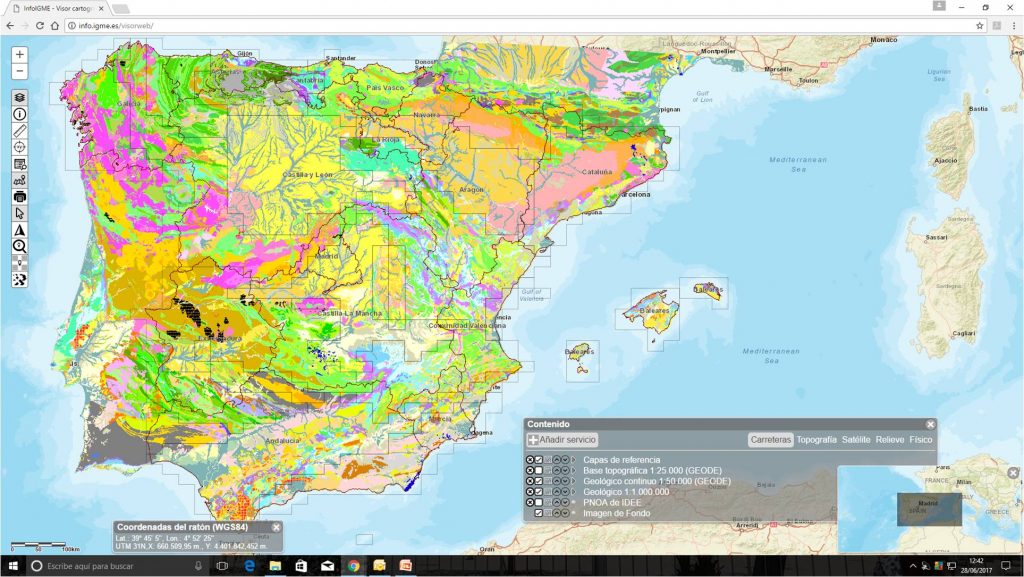Reload the page in browser
The image size is (1024, 577).
point(40,25)
